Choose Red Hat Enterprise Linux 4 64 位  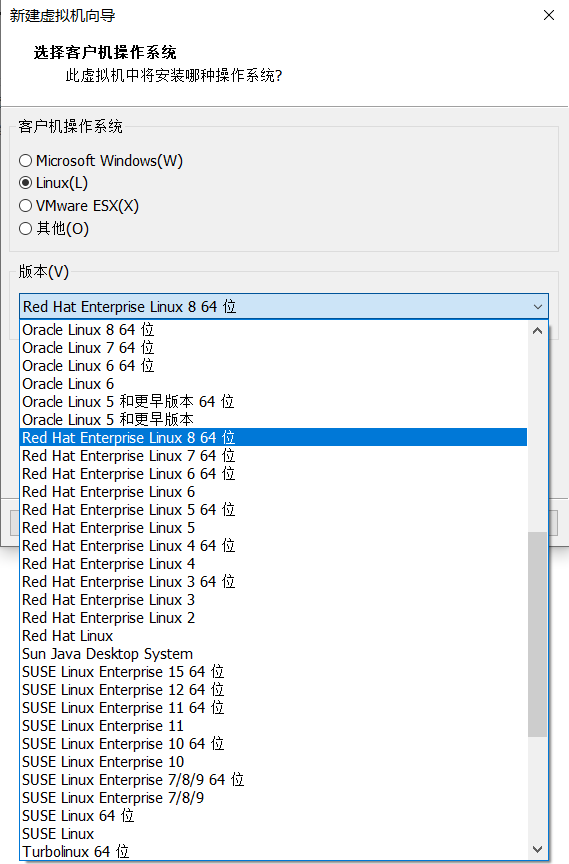coord(273,546)
